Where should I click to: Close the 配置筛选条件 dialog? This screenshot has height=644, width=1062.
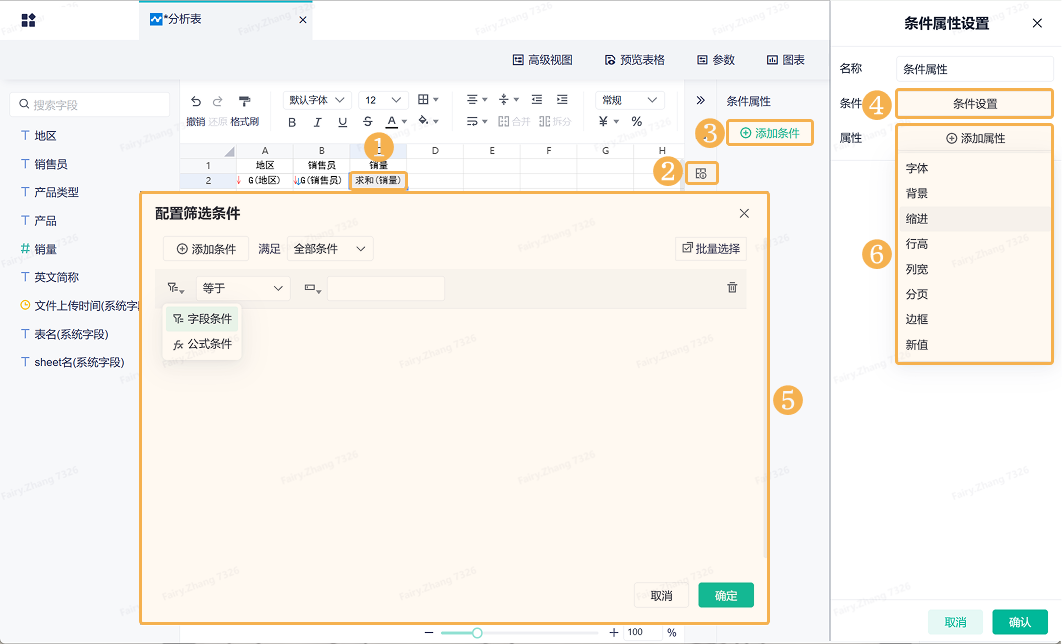pyautogui.click(x=744, y=213)
